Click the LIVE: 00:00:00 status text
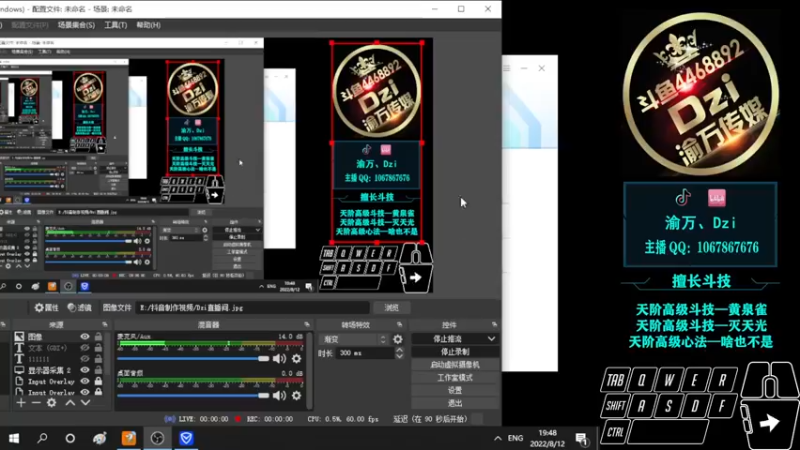This screenshot has width=800, height=450. [x=204, y=419]
